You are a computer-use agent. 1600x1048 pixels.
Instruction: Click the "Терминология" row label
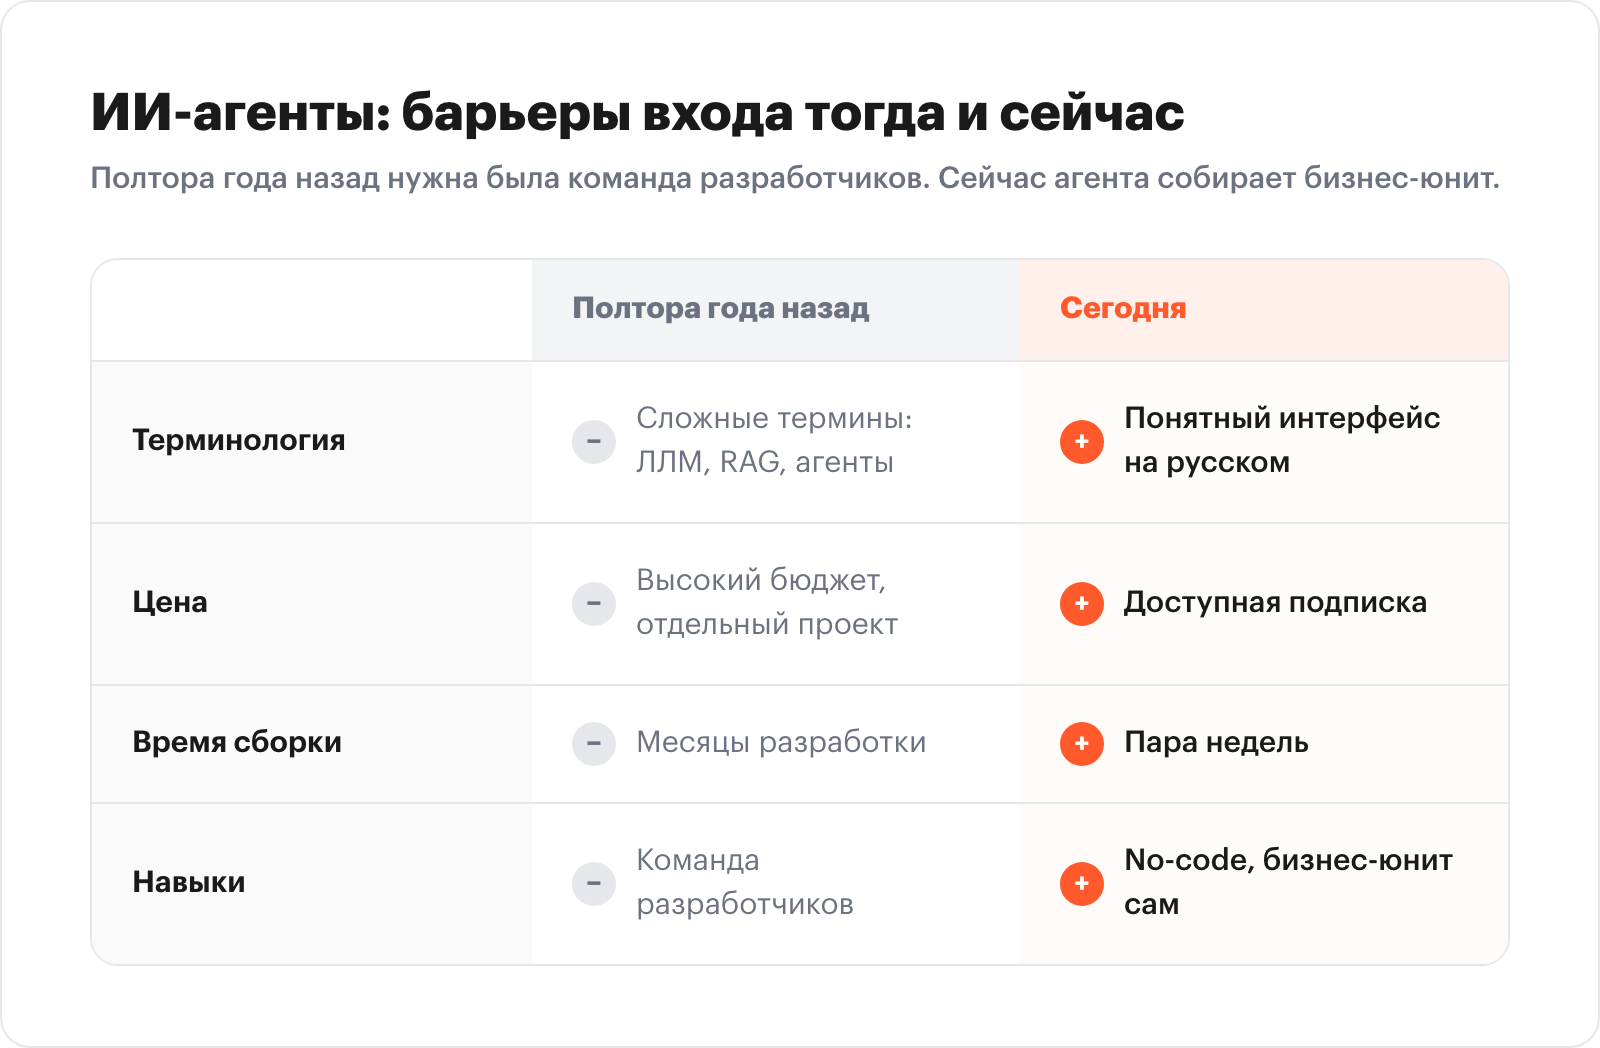(x=239, y=441)
